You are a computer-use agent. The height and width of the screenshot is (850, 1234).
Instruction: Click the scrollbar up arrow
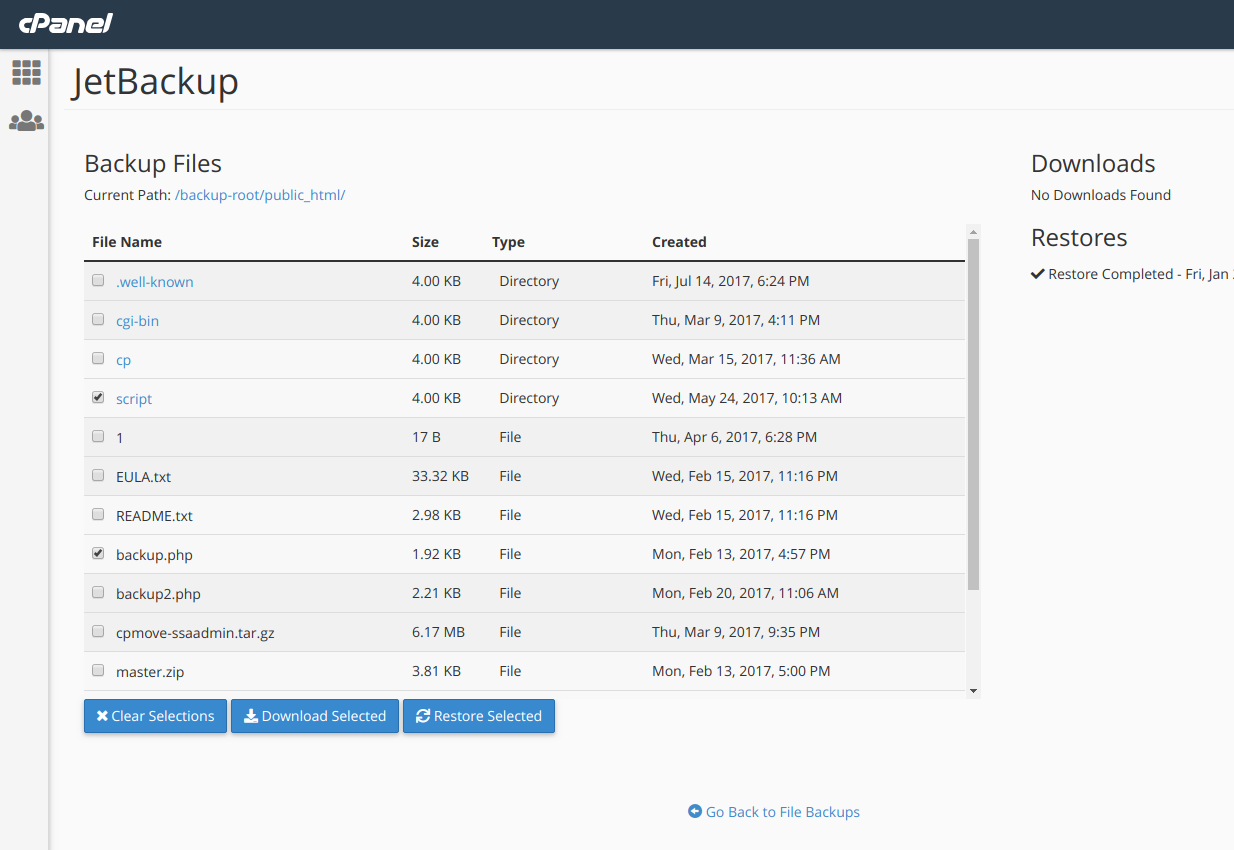click(973, 231)
